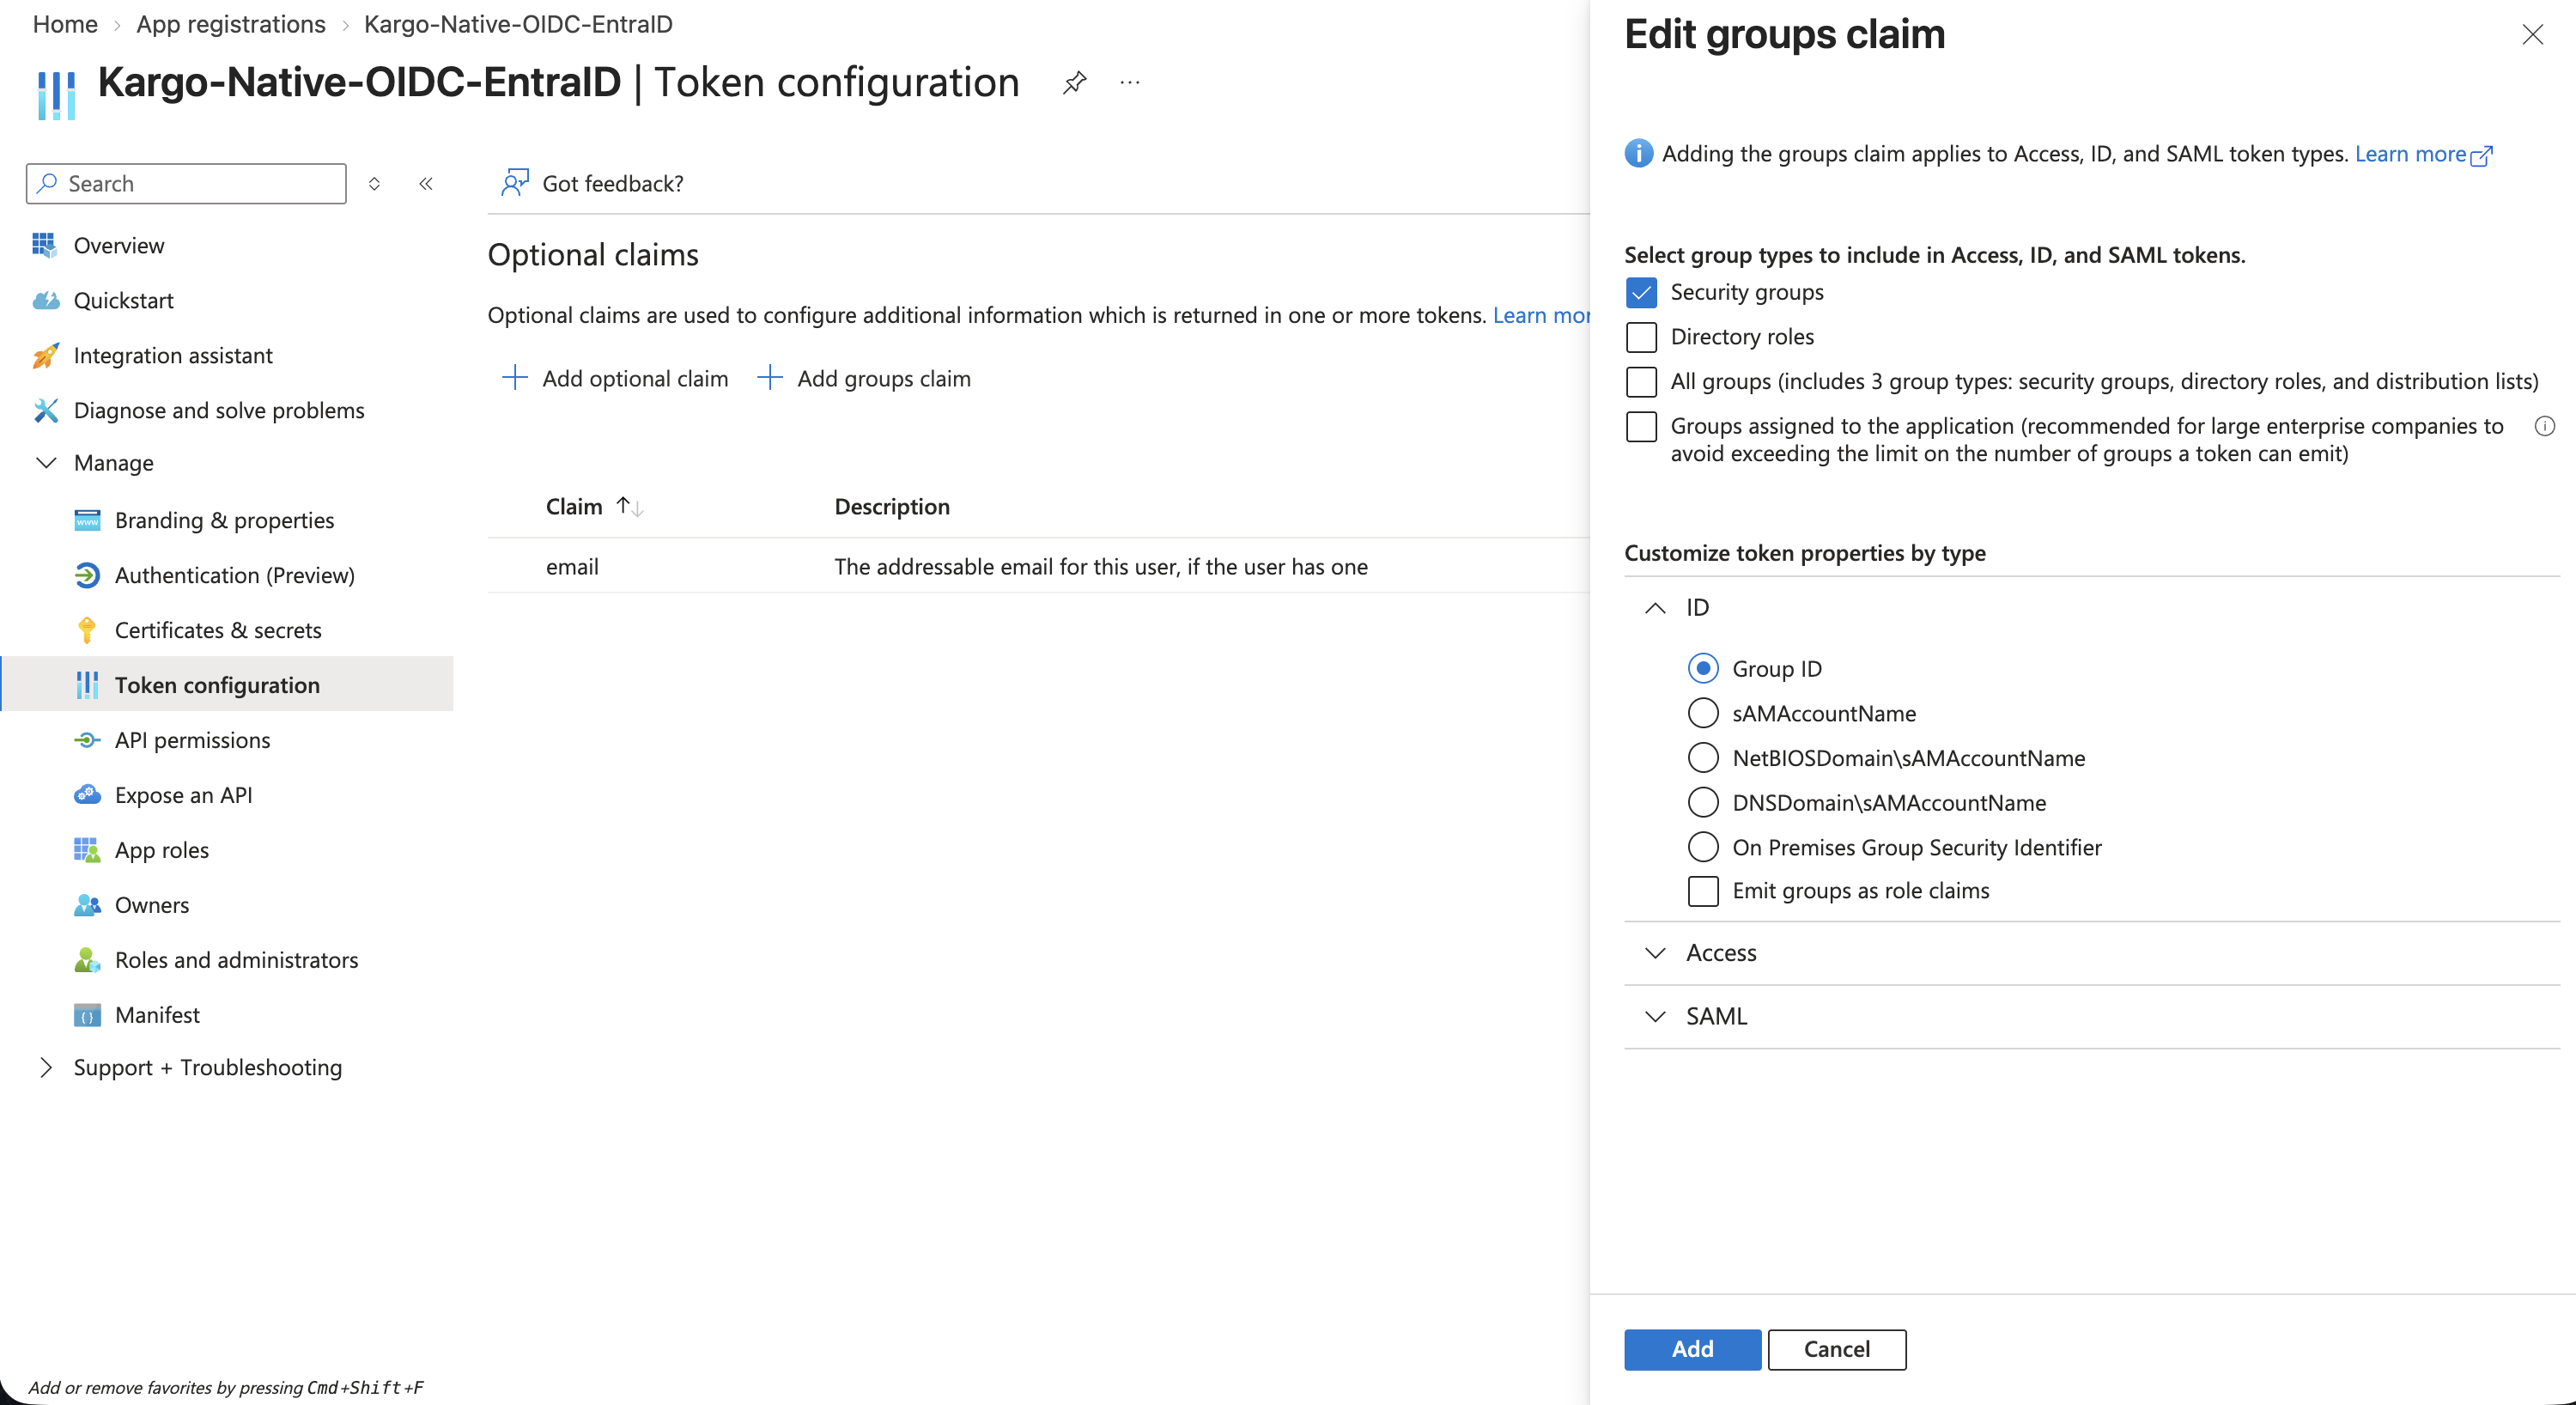Click the Overview grid icon in the sidebar
Screen dimensions: 2576x1405
click(44, 245)
